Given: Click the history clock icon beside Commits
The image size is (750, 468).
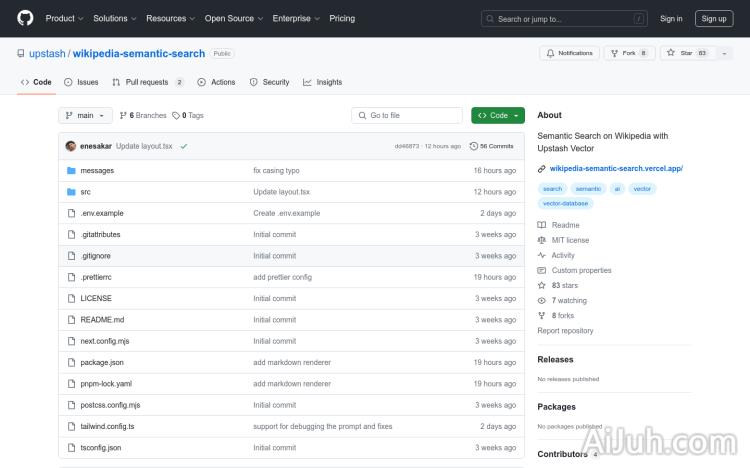Looking at the screenshot, I should click(x=474, y=146).
